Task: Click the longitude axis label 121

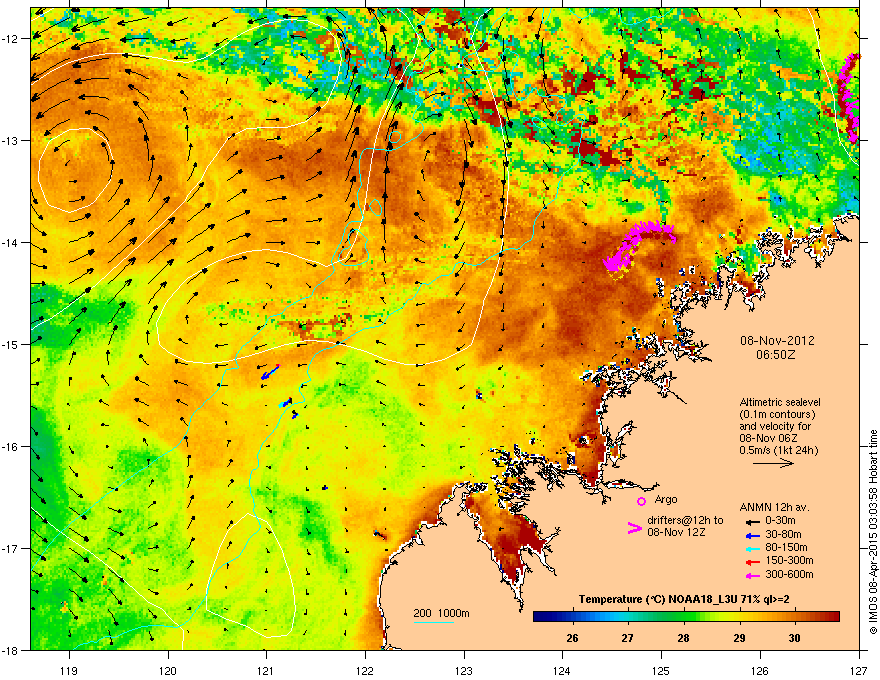Action: (266, 670)
